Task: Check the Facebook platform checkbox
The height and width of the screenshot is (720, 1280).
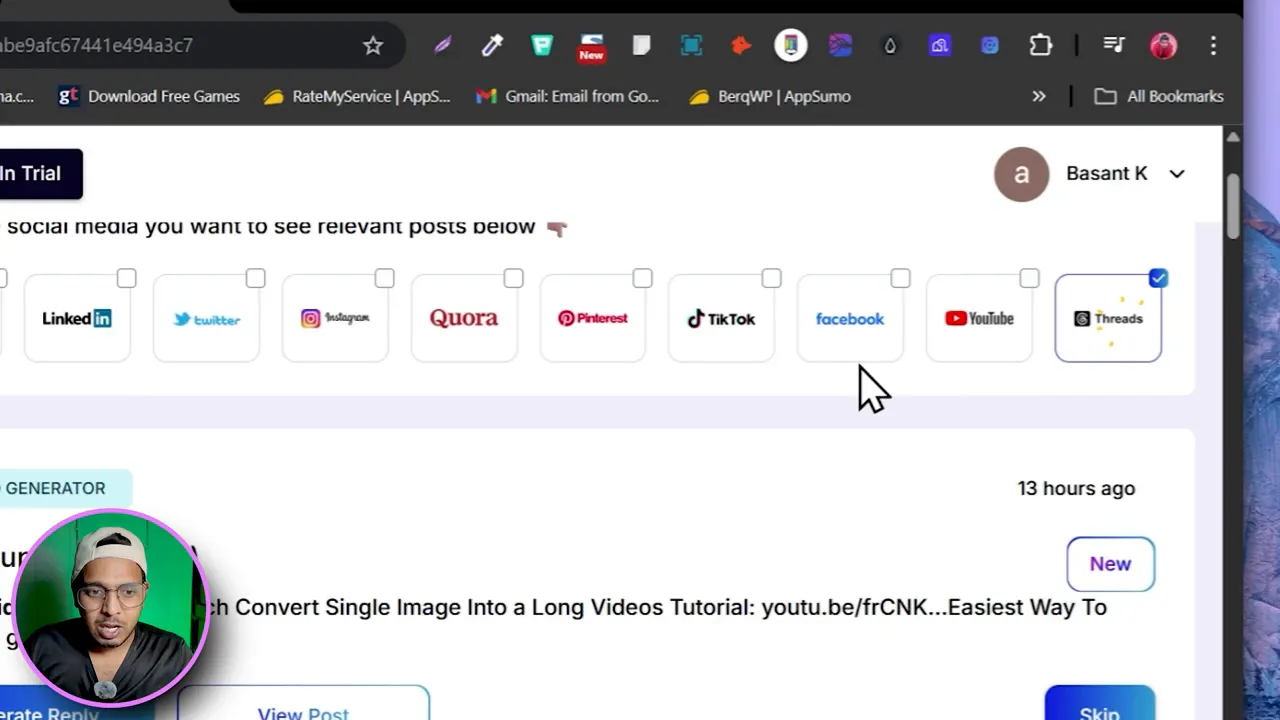Action: (x=899, y=278)
